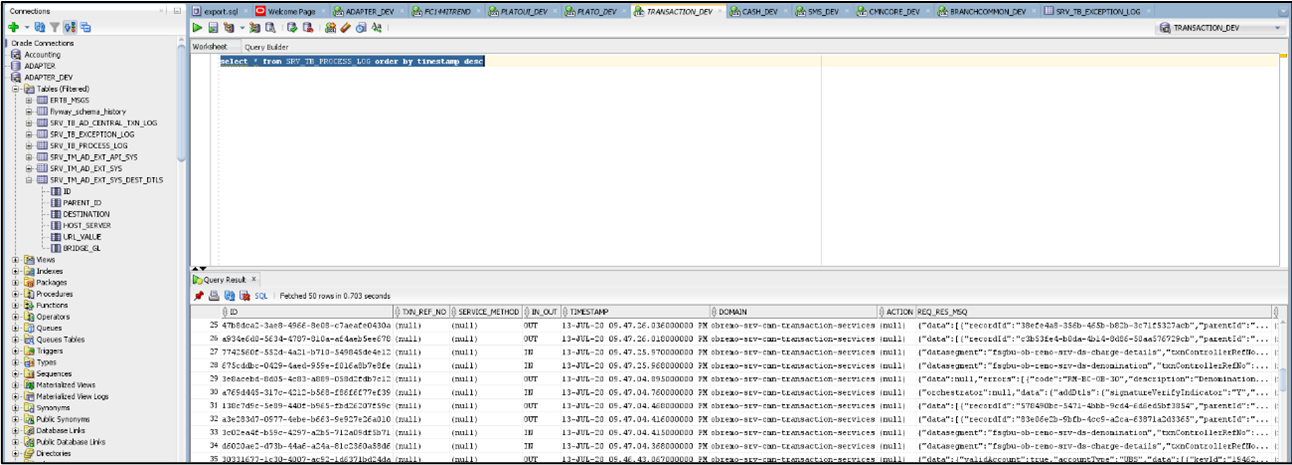This screenshot has height=465, width=1292.
Task: Click the Clear eraser icon in the worksheet toolbar
Action: (345, 28)
